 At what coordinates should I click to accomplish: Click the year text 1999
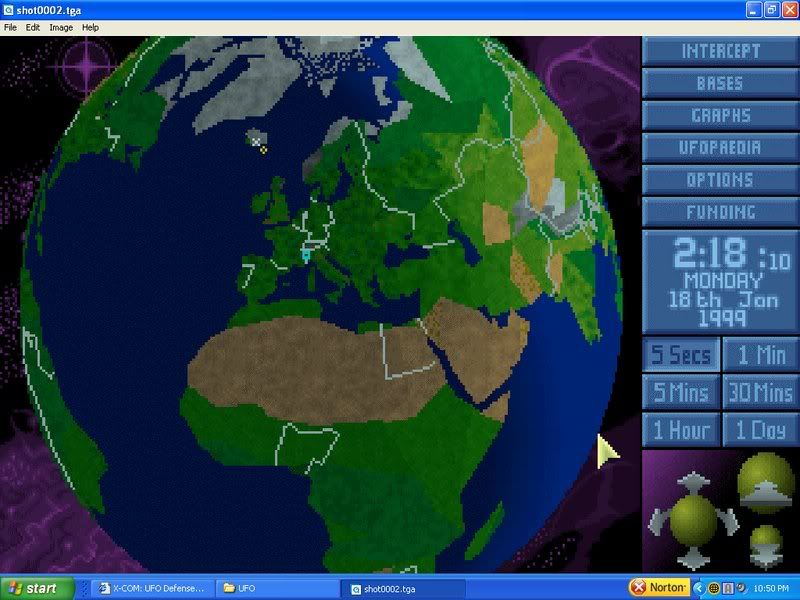click(722, 318)
